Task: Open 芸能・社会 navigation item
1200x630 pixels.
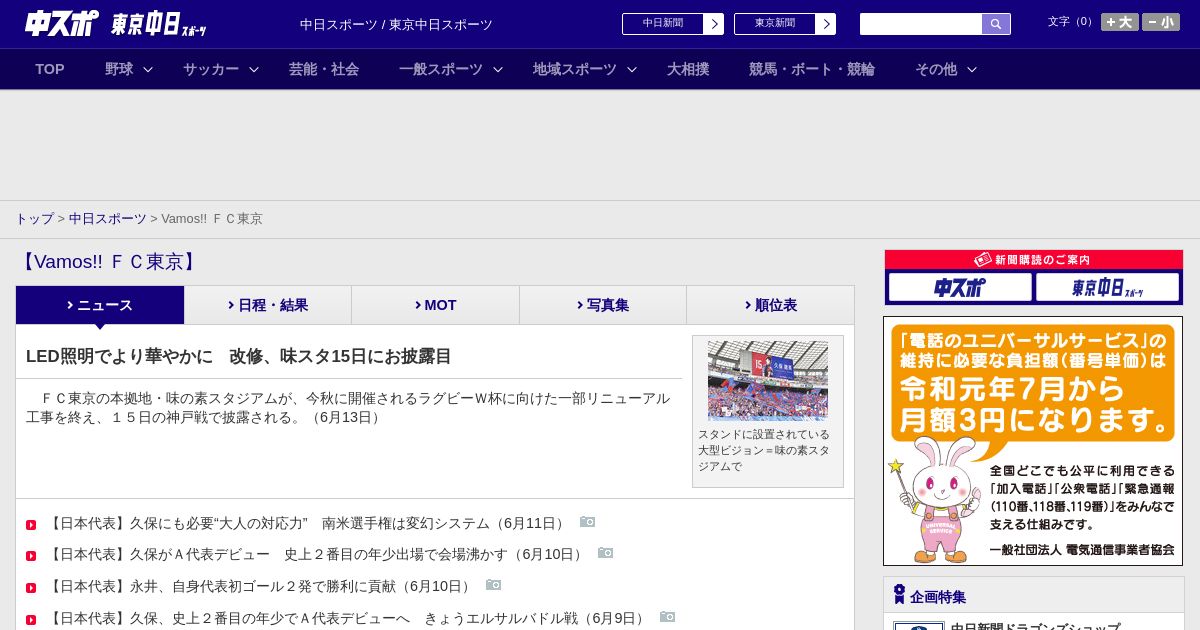Action: (324, 69)
